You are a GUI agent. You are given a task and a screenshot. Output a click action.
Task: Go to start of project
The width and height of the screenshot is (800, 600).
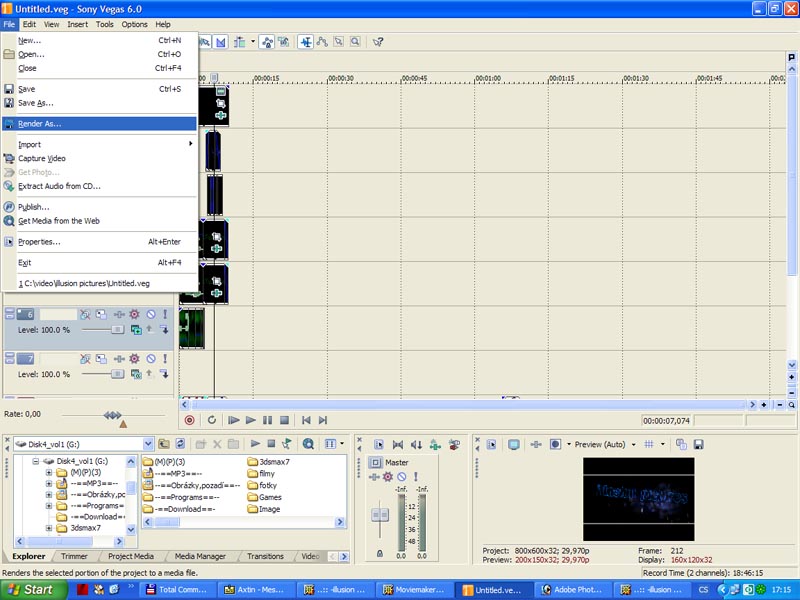[x=306, y=420]
